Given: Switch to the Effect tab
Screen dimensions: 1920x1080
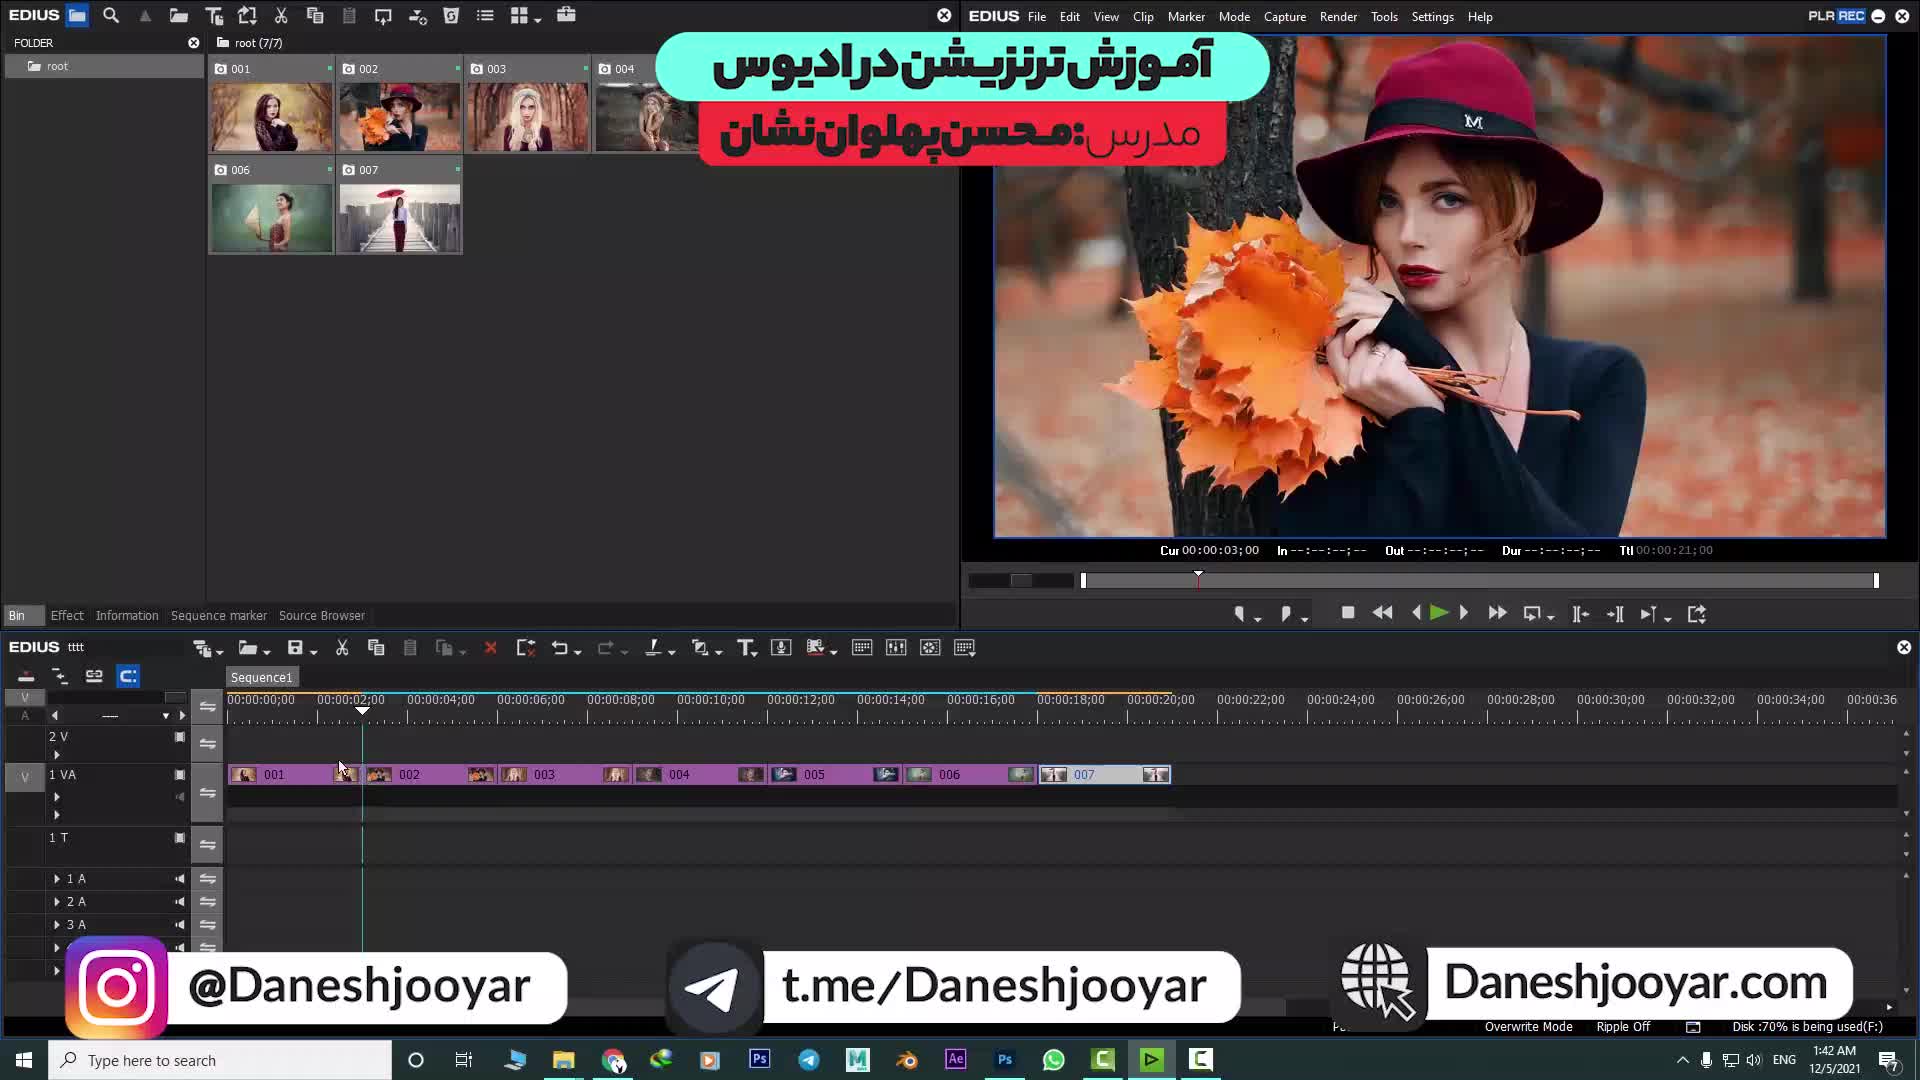Looking at the screenshot, I should pyautogui.click(x=67, y=616).
